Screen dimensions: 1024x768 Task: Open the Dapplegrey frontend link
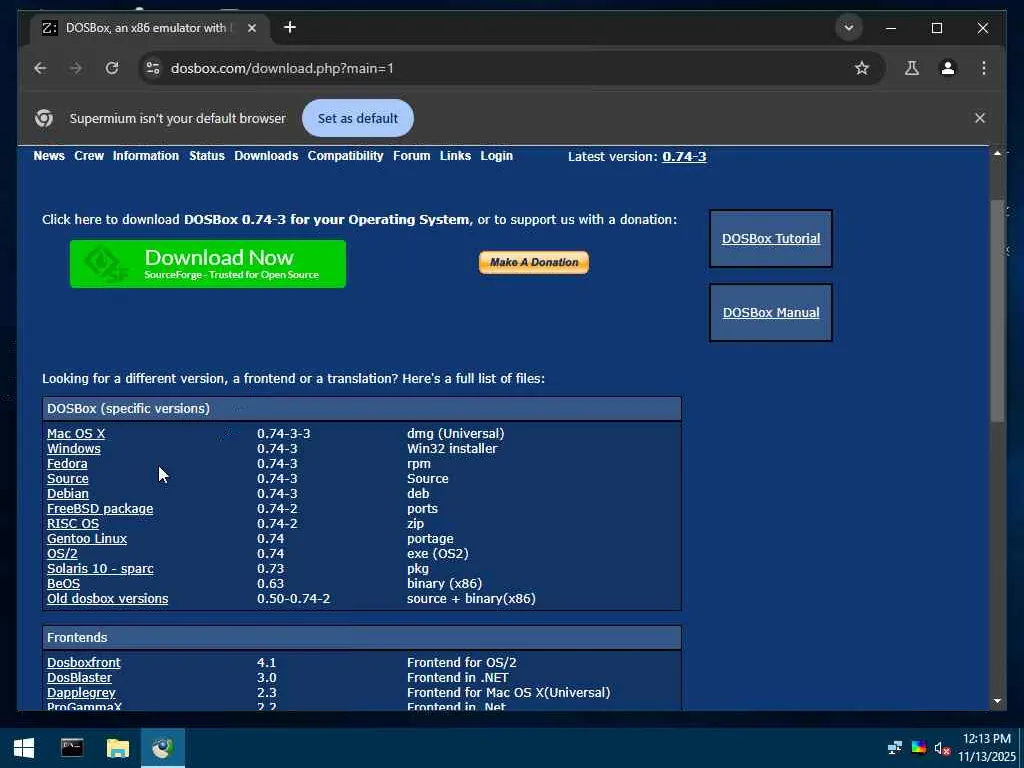[81, 693]
